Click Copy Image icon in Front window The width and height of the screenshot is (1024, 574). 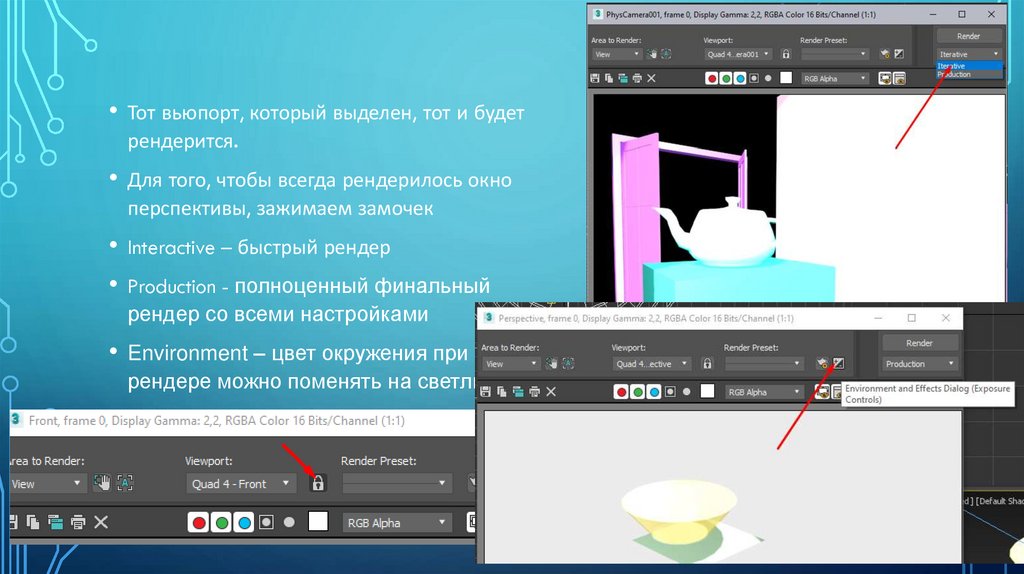(33, 522)
